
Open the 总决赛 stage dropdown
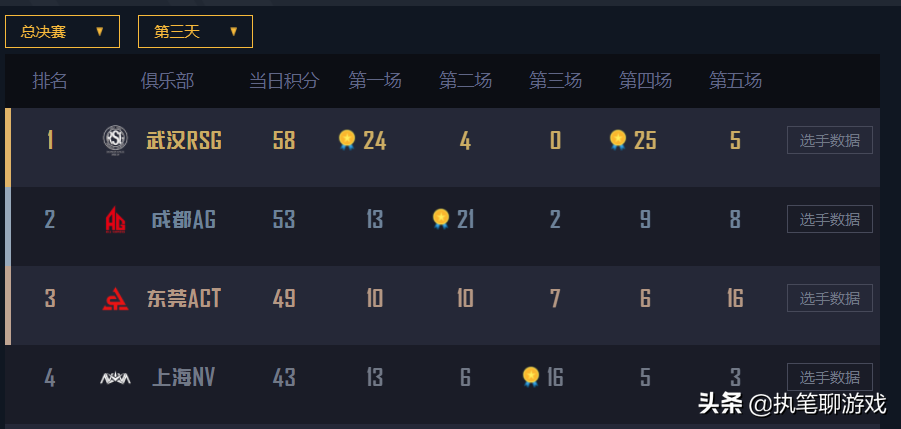pos(62,32)
